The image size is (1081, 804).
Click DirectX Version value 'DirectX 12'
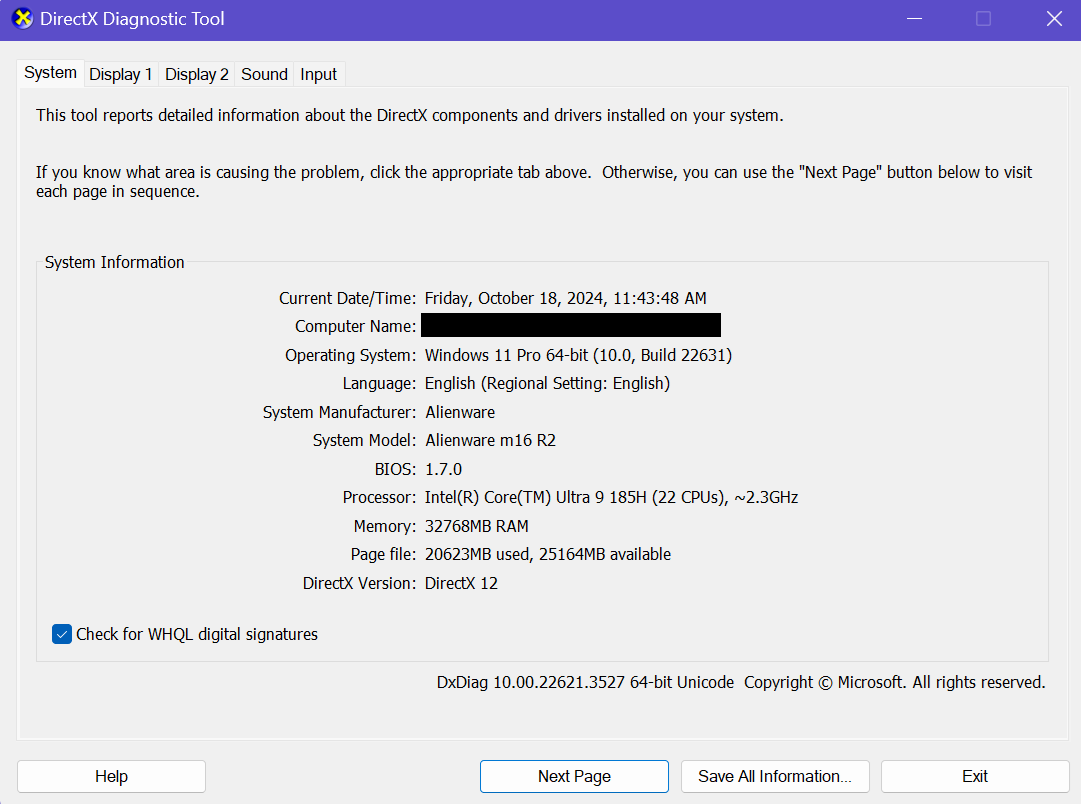[x=461, y=583]
